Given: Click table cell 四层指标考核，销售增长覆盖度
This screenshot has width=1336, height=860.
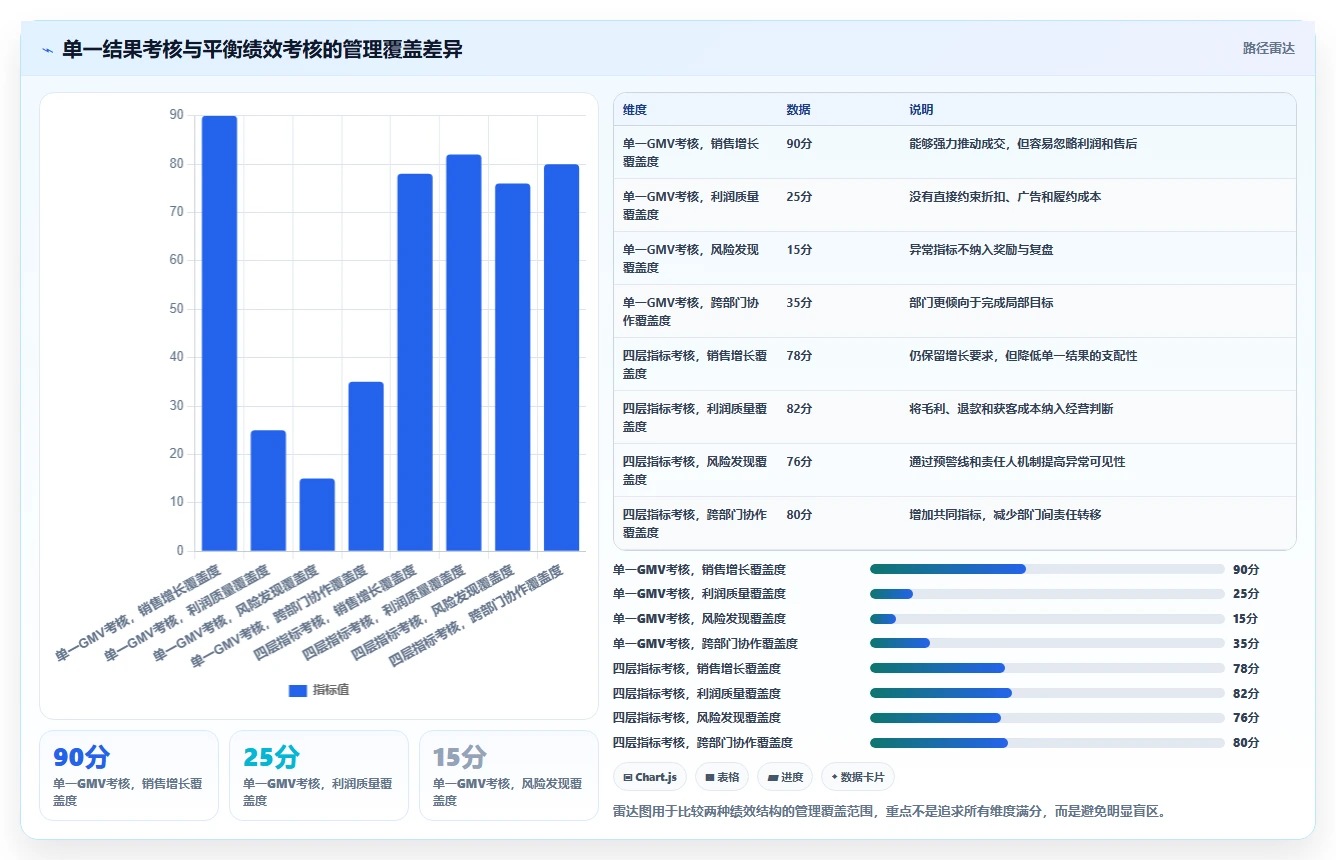Looking at the screenshot, I should [695, 364].
